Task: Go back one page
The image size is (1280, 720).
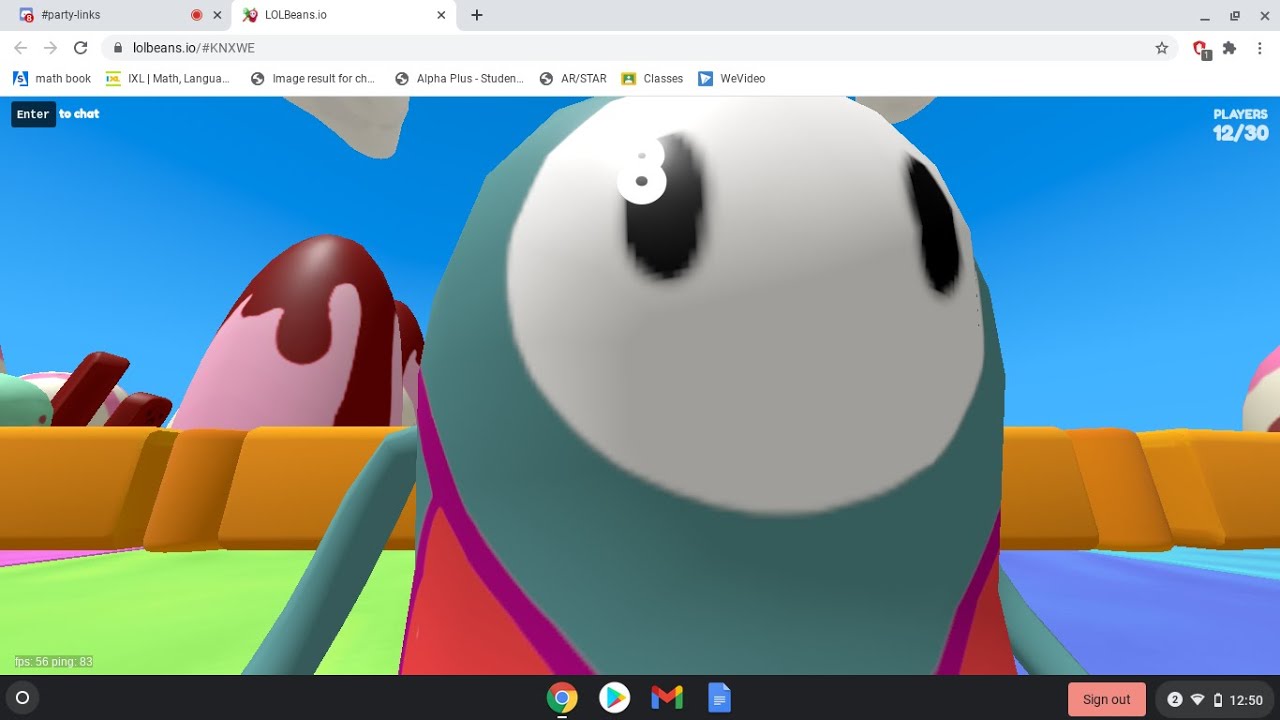Action: click(x=20, y=48)
